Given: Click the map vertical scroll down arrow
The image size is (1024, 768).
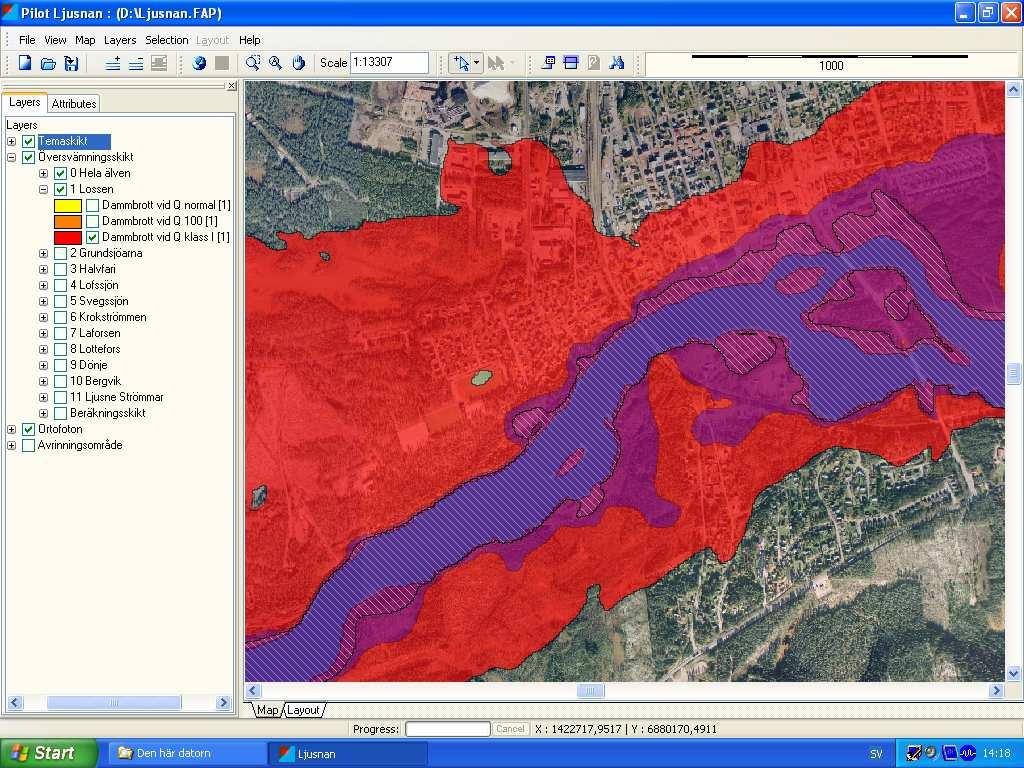Looking at the screenshot, I should tap(1014, 673).
